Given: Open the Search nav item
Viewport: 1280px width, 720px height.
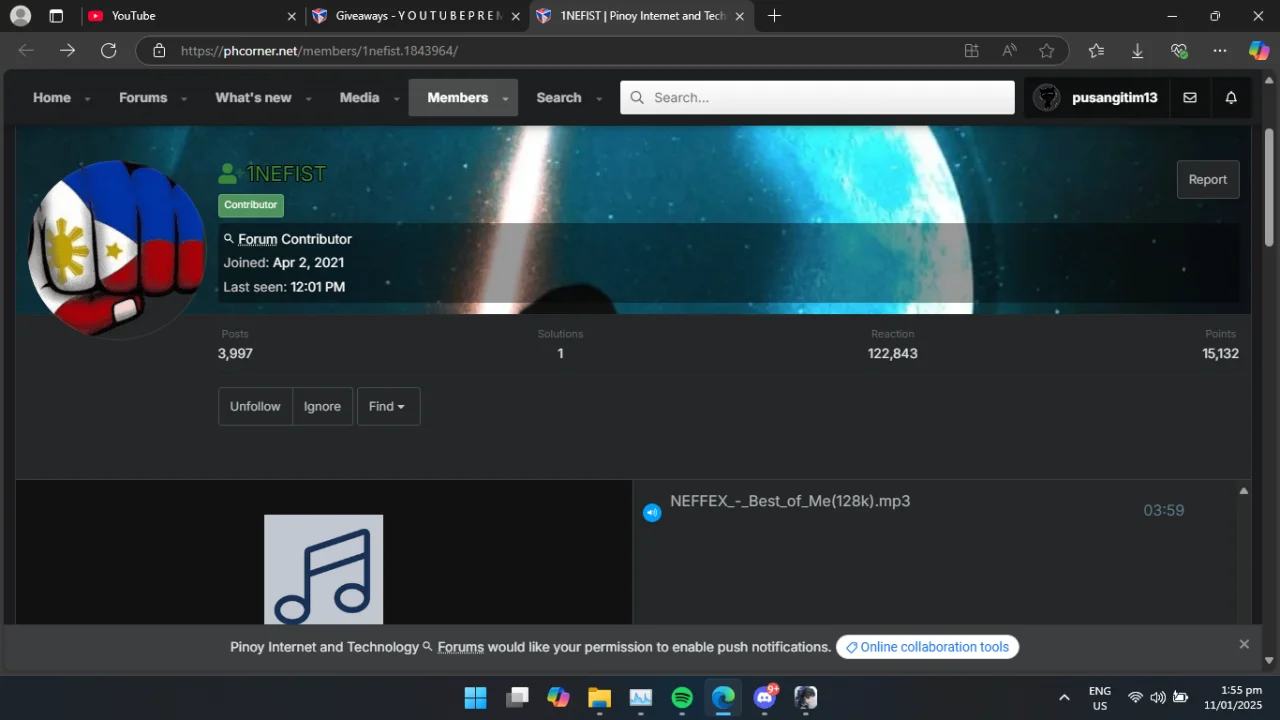Looking at the screenshot, I should point(559,97).
